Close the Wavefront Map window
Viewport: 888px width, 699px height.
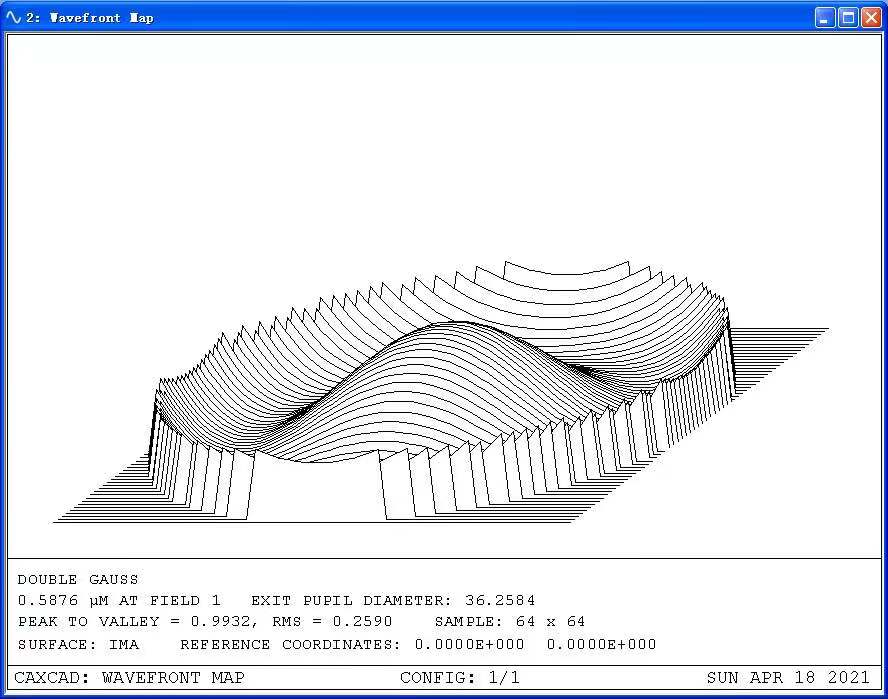pos(871,18)
